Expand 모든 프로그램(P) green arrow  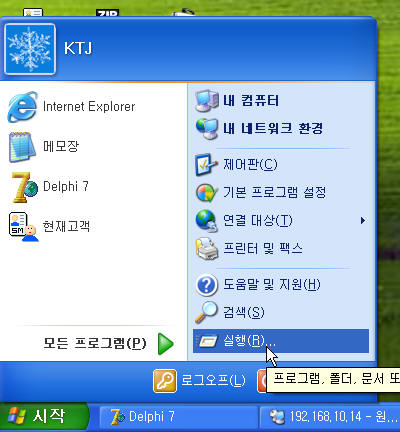(x=166, y=344)
